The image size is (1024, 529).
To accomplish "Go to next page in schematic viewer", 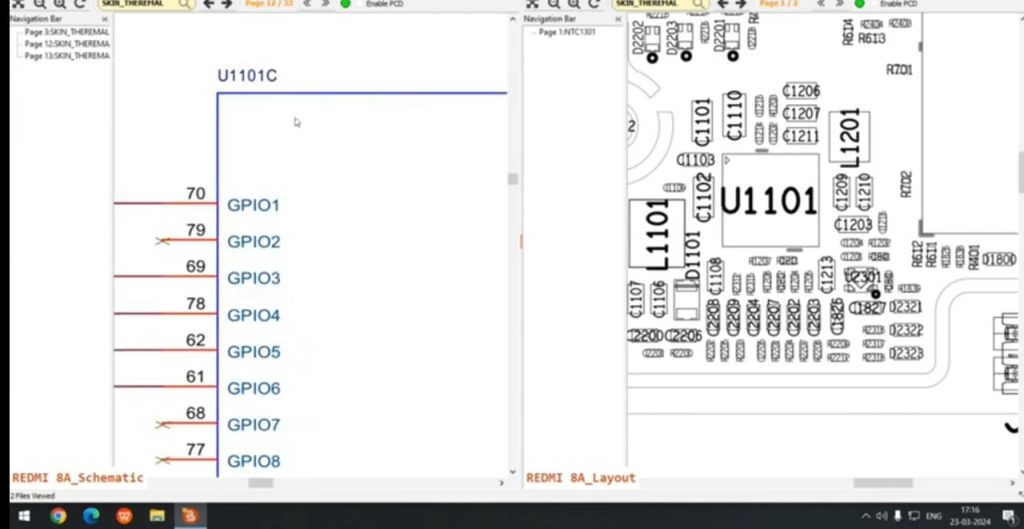I will 326,4.
